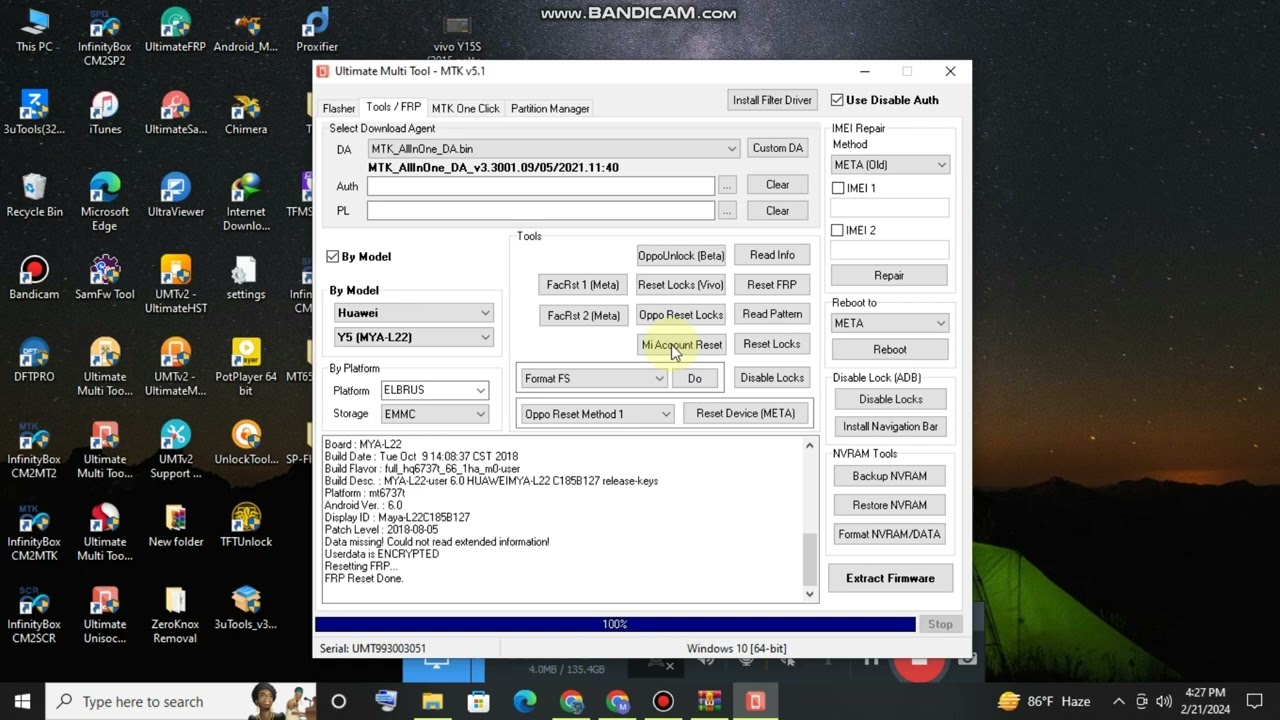Click the Reset FRP button

tap(772, 285)
